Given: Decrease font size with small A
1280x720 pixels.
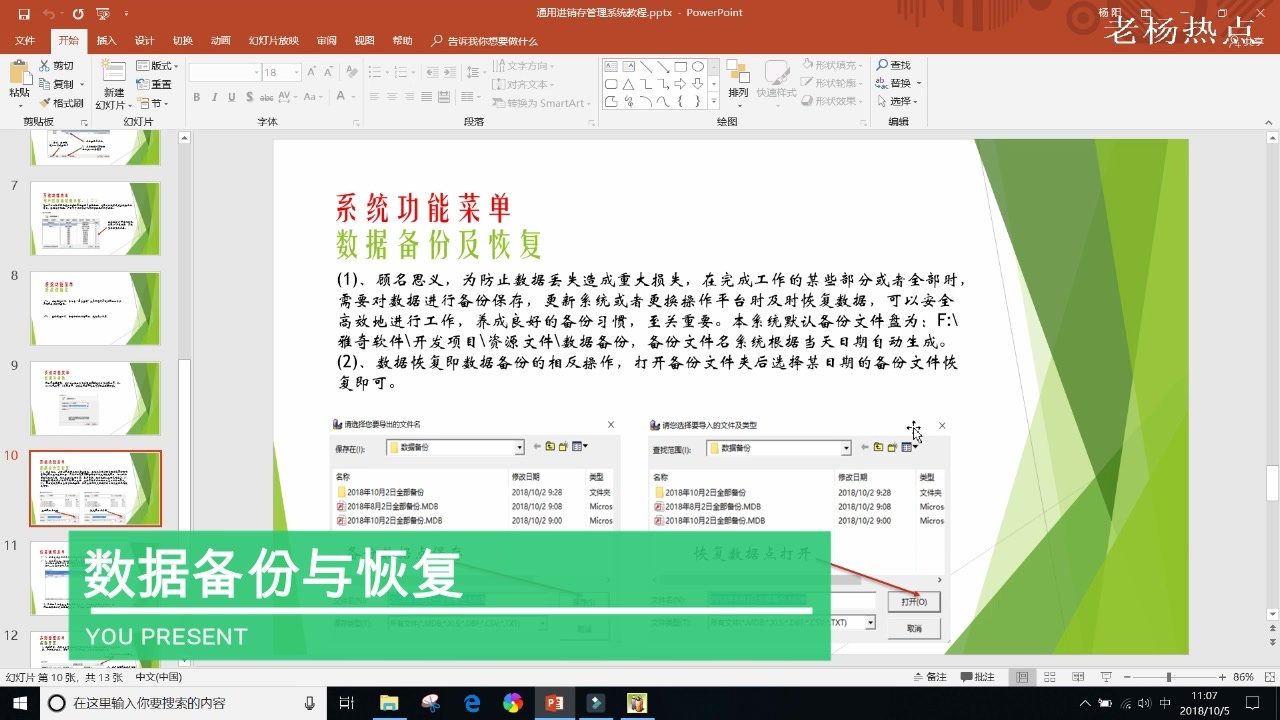Looking at the screenshot, I should coord(328,72).
